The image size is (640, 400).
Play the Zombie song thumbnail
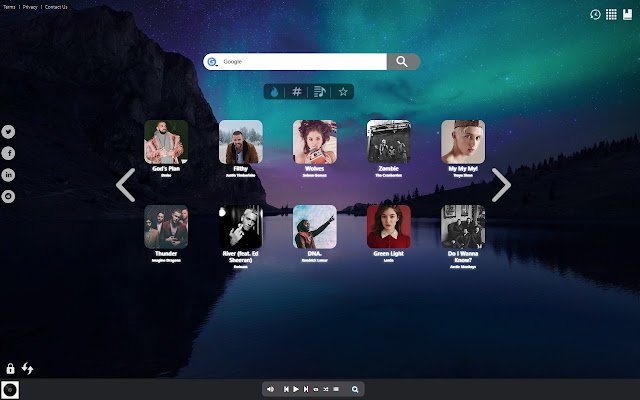[389, 142]
